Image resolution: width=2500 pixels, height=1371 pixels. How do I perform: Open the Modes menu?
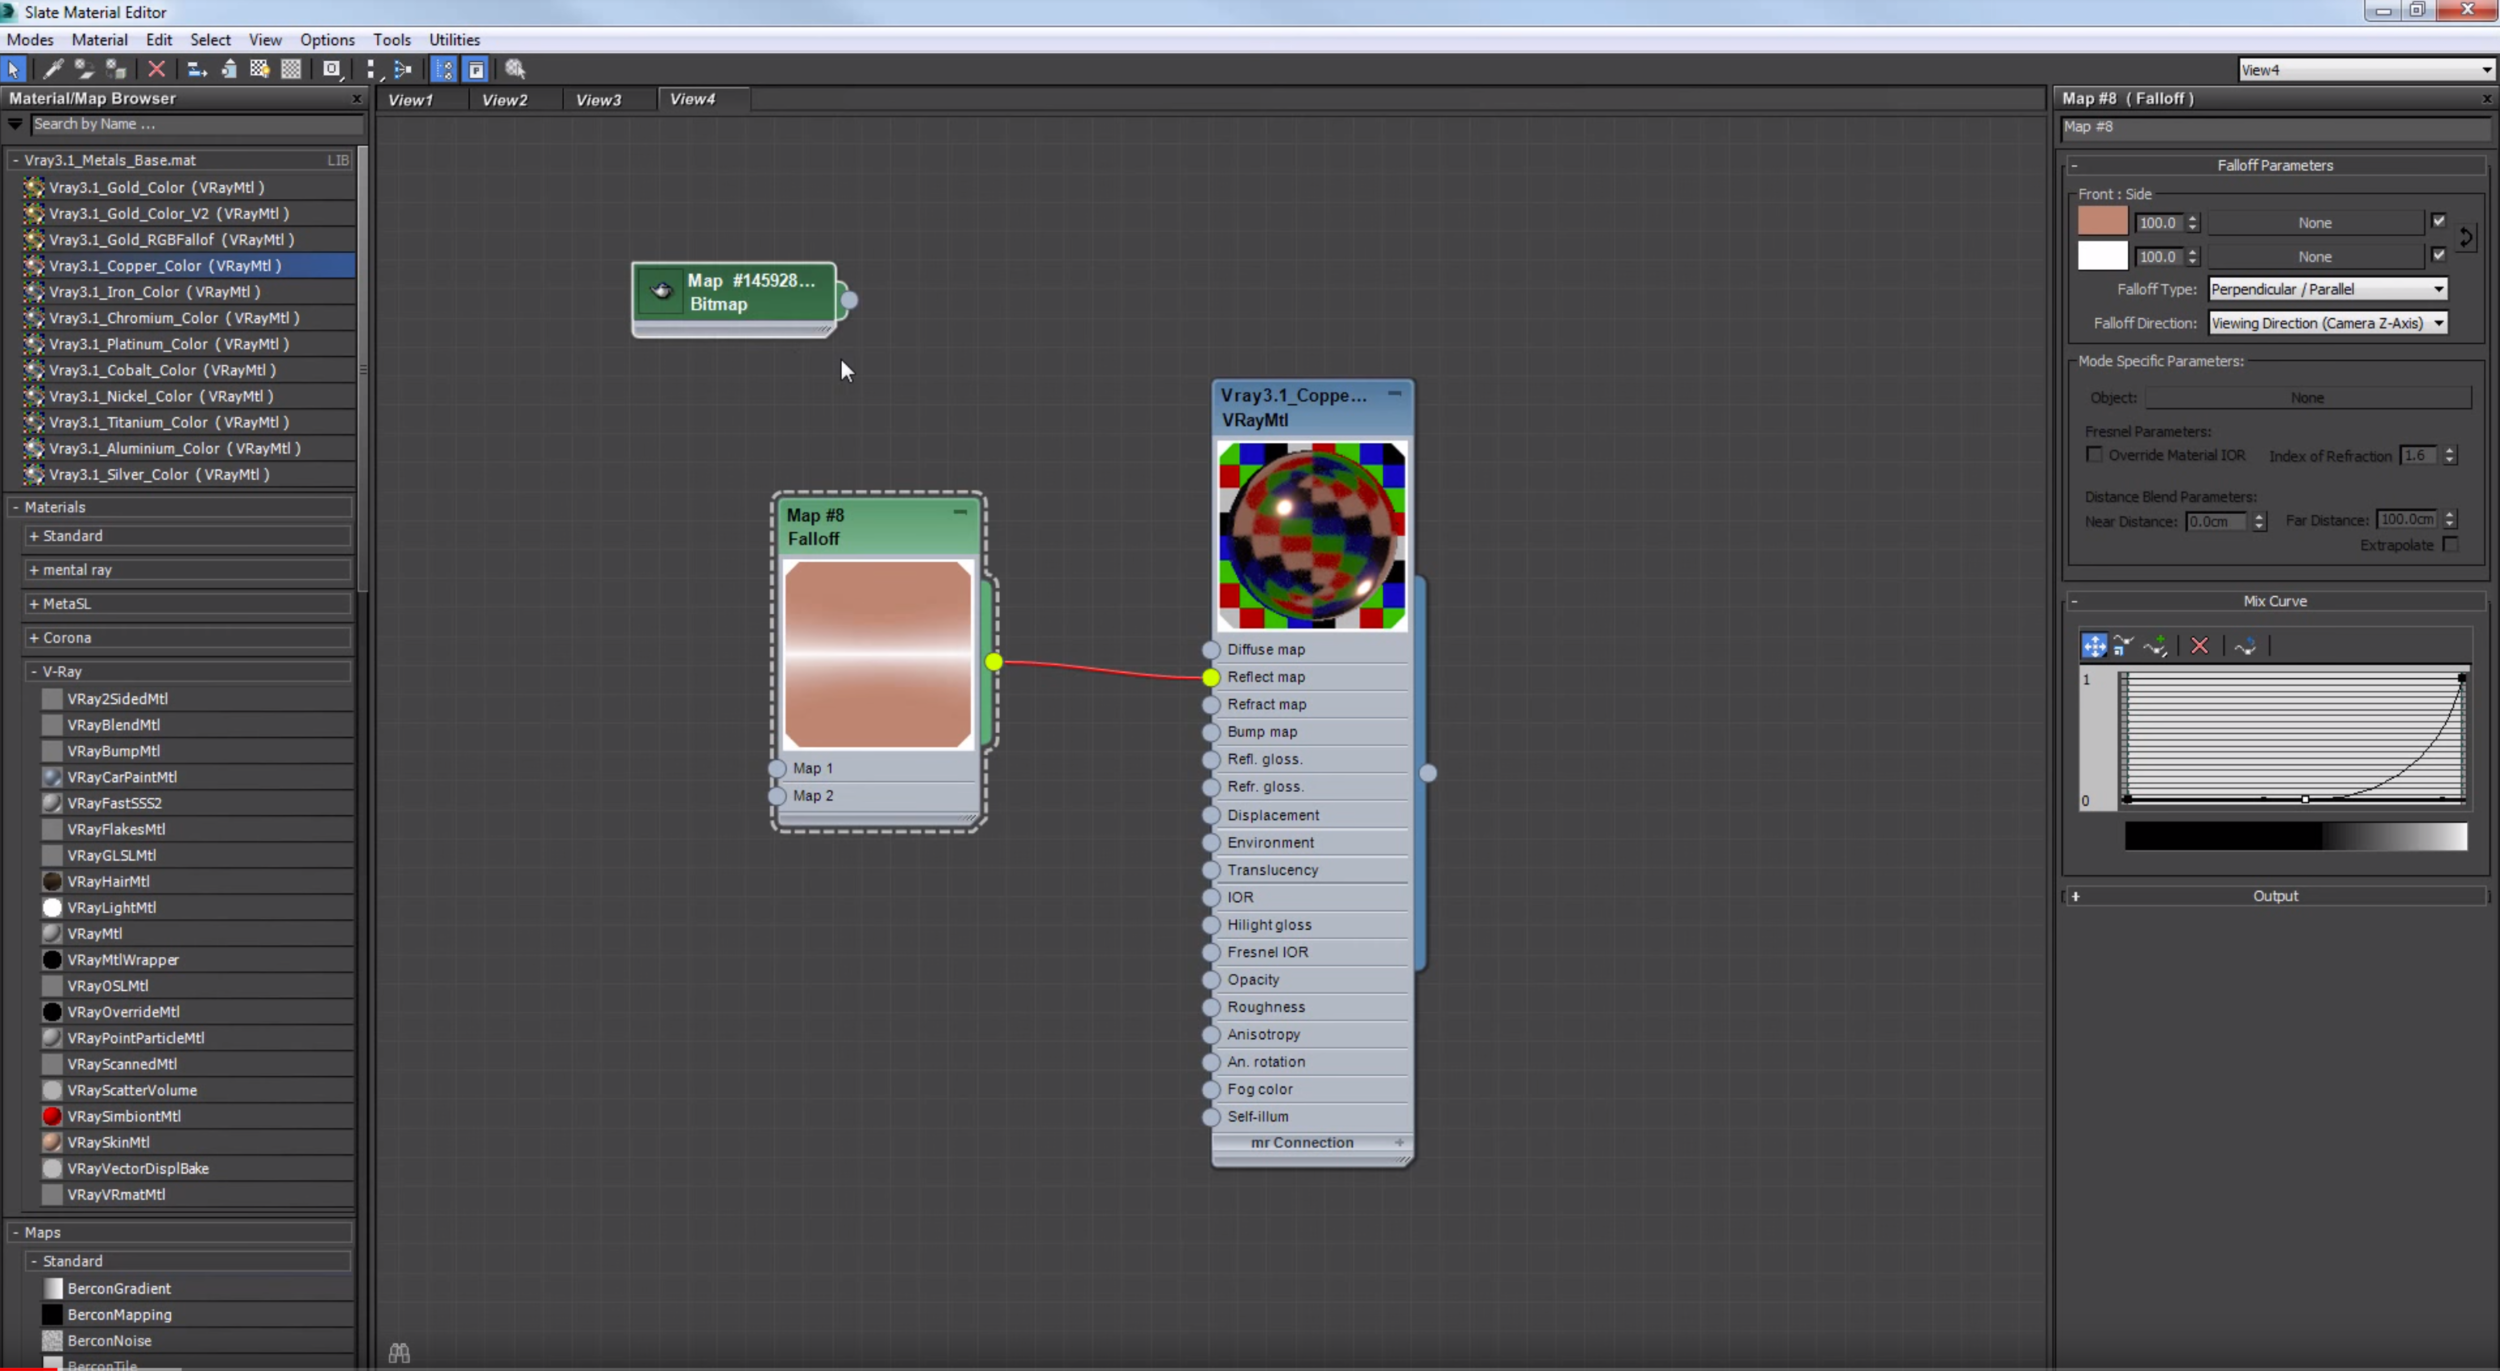[x=30, y=40]
